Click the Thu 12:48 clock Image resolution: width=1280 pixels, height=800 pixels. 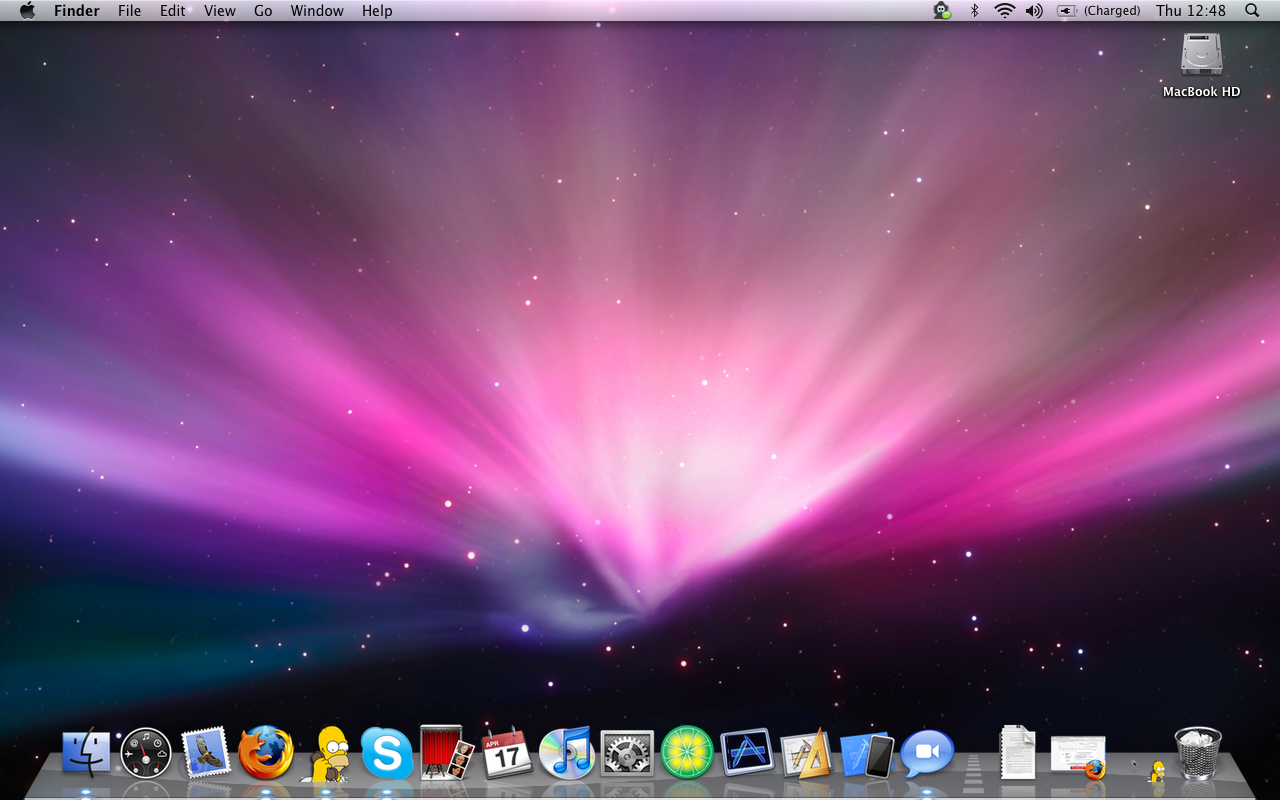[1191, 11]
